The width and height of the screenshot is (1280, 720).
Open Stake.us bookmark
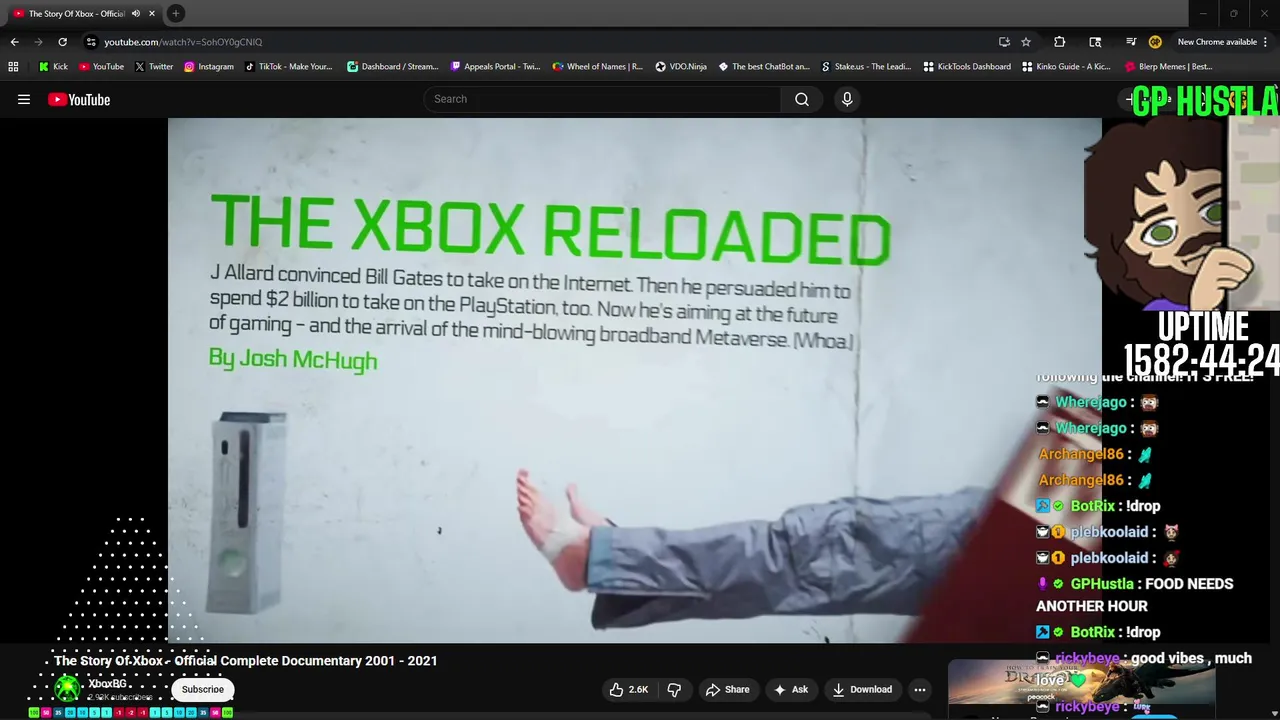[866, 67]
